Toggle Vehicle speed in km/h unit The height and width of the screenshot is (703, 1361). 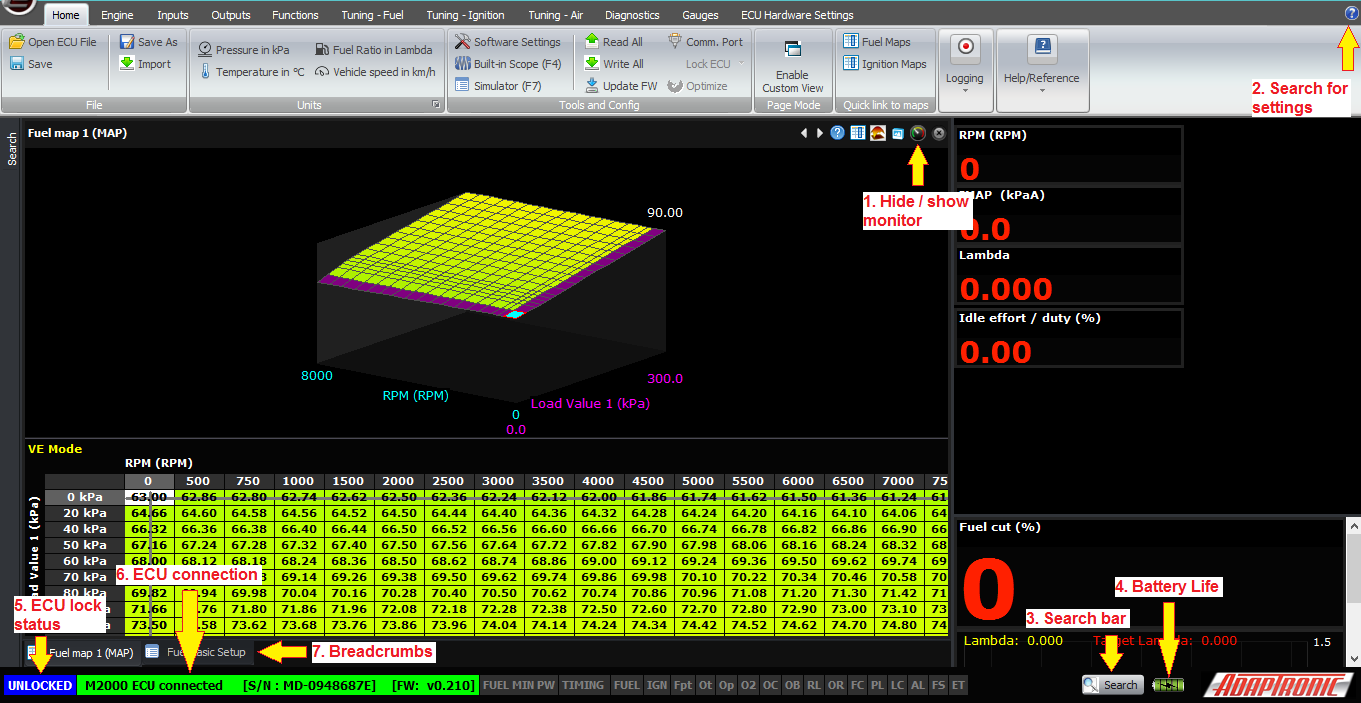pyautogui.click(x=375, y=72)
